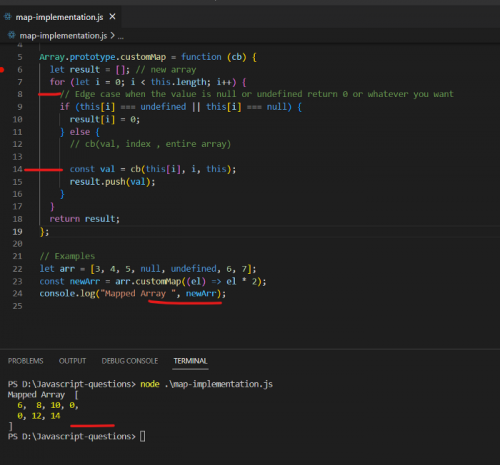Select the map-implementation.js editor tab
The width and height of the screenshot is (500, 465).
[60, 17]
